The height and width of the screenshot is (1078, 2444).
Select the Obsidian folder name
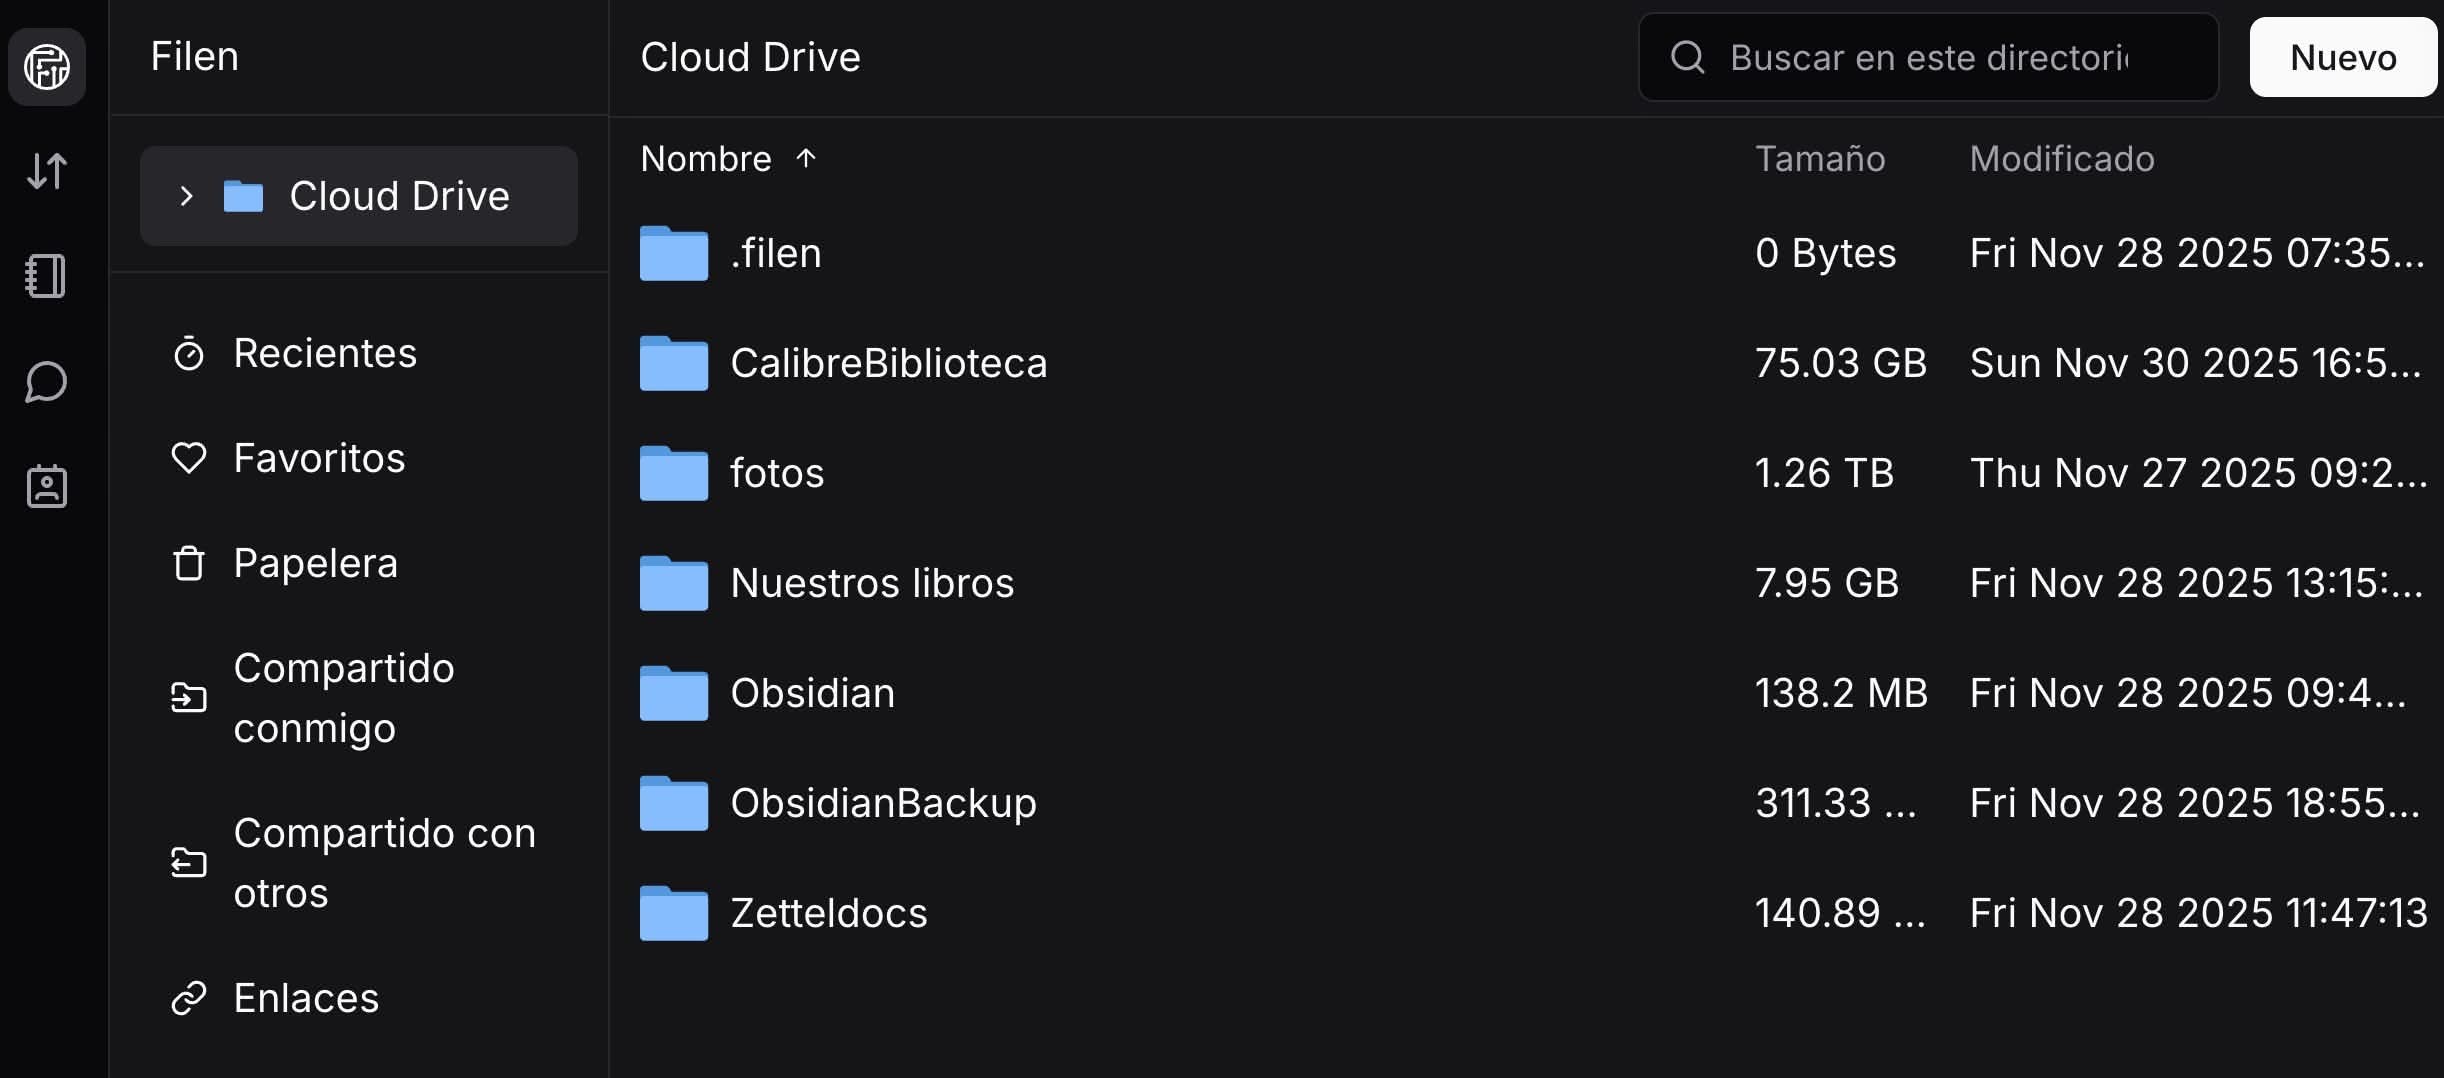(x=812, y=693)
